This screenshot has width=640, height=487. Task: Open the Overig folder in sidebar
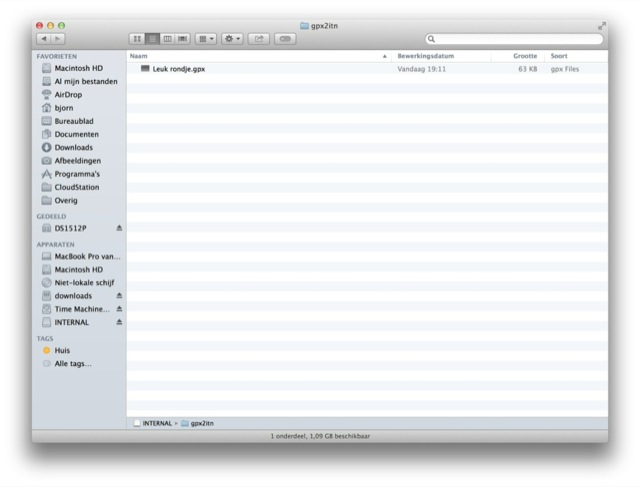pos(66,200)
